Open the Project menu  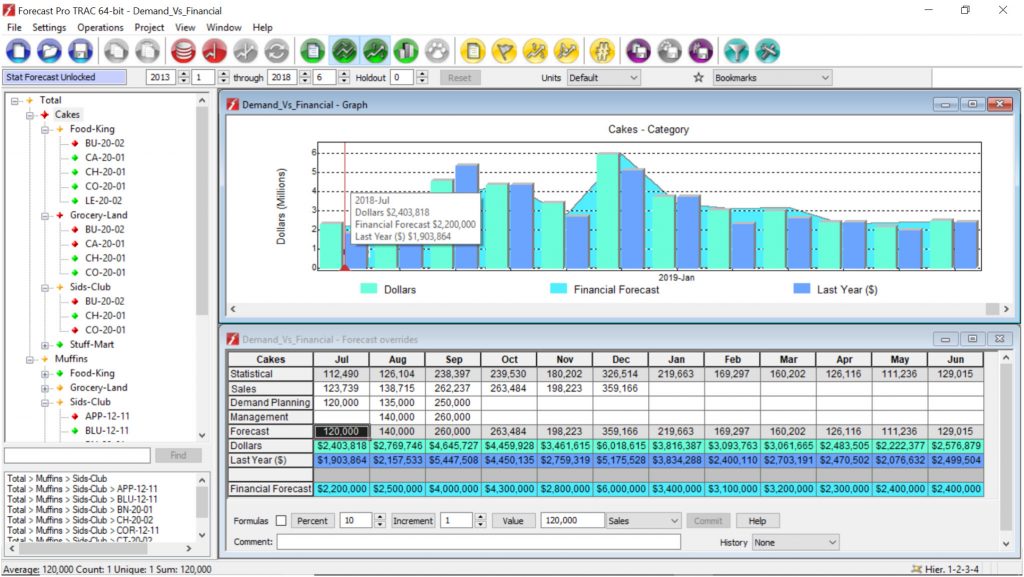point(149,27)
